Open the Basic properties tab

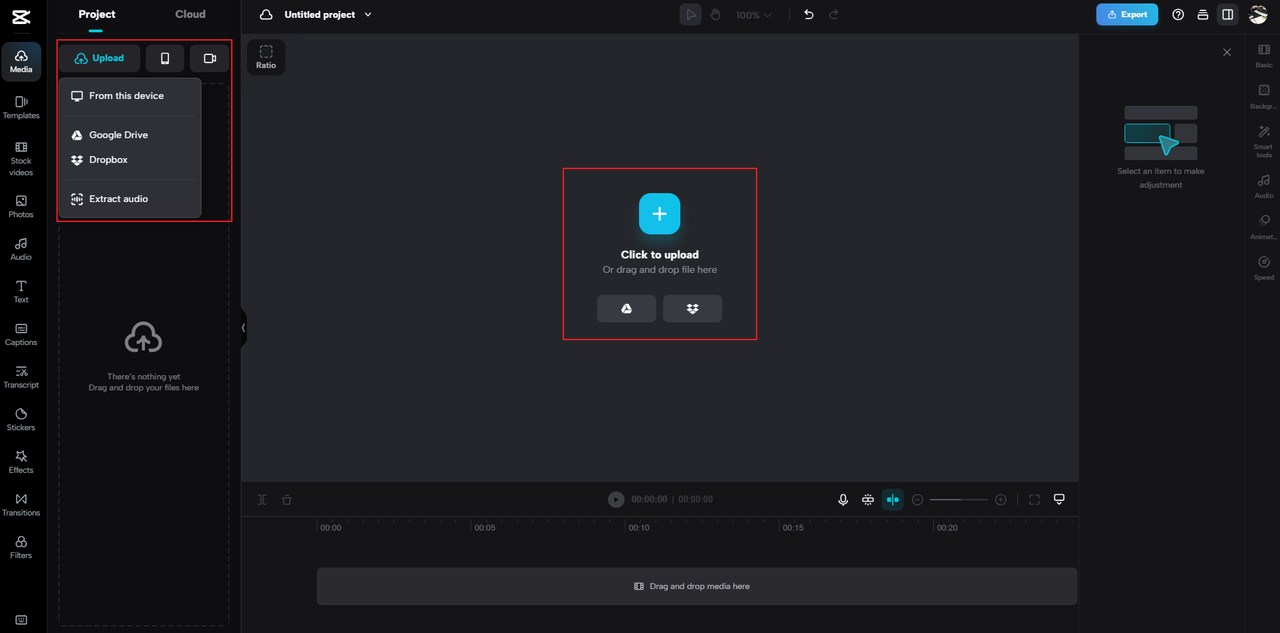(x=1264, y=55)
